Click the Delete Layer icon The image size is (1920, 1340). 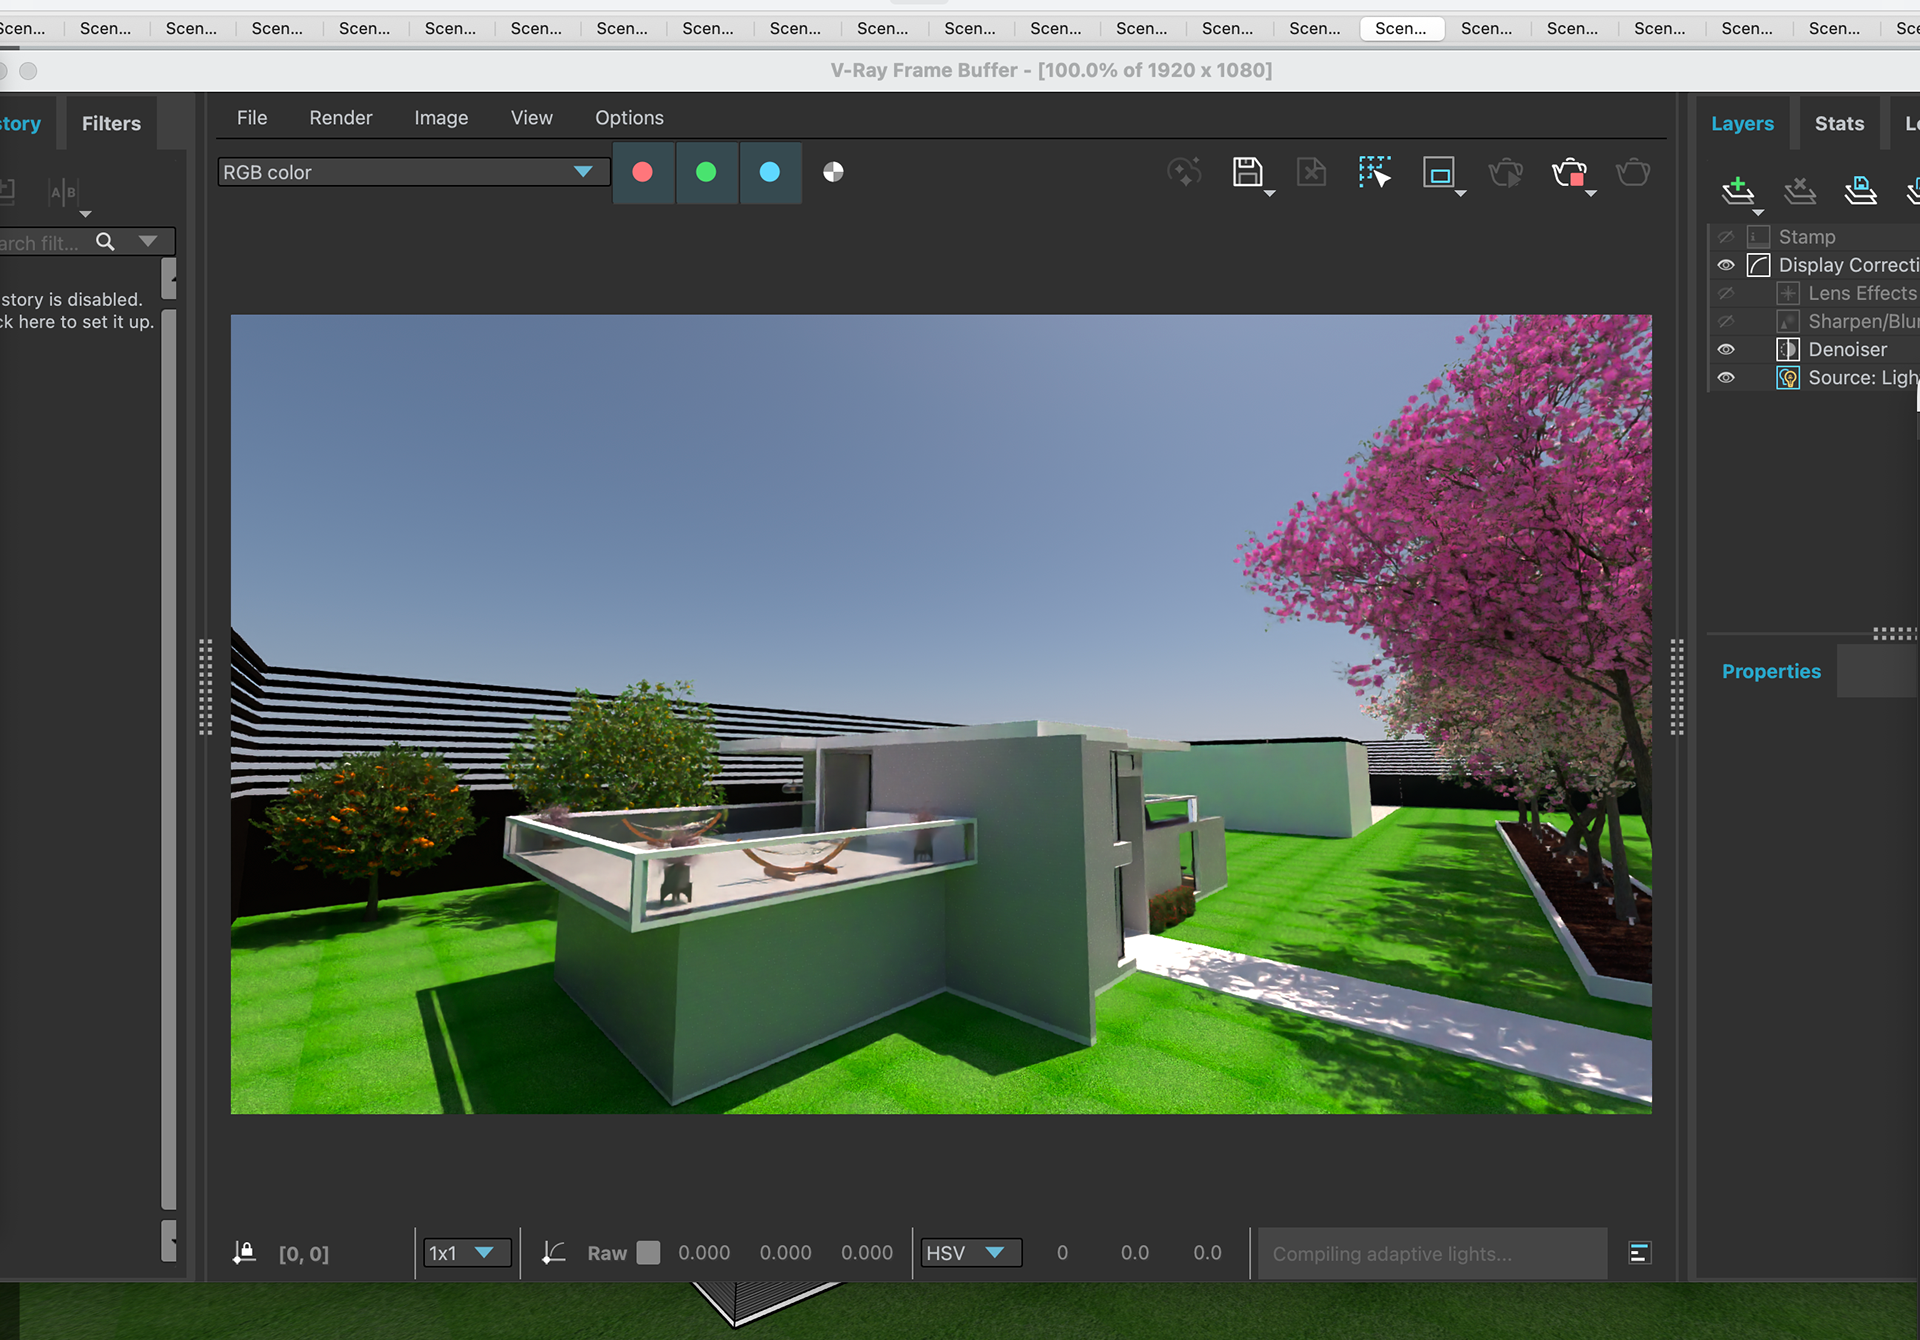[1799, 189]
